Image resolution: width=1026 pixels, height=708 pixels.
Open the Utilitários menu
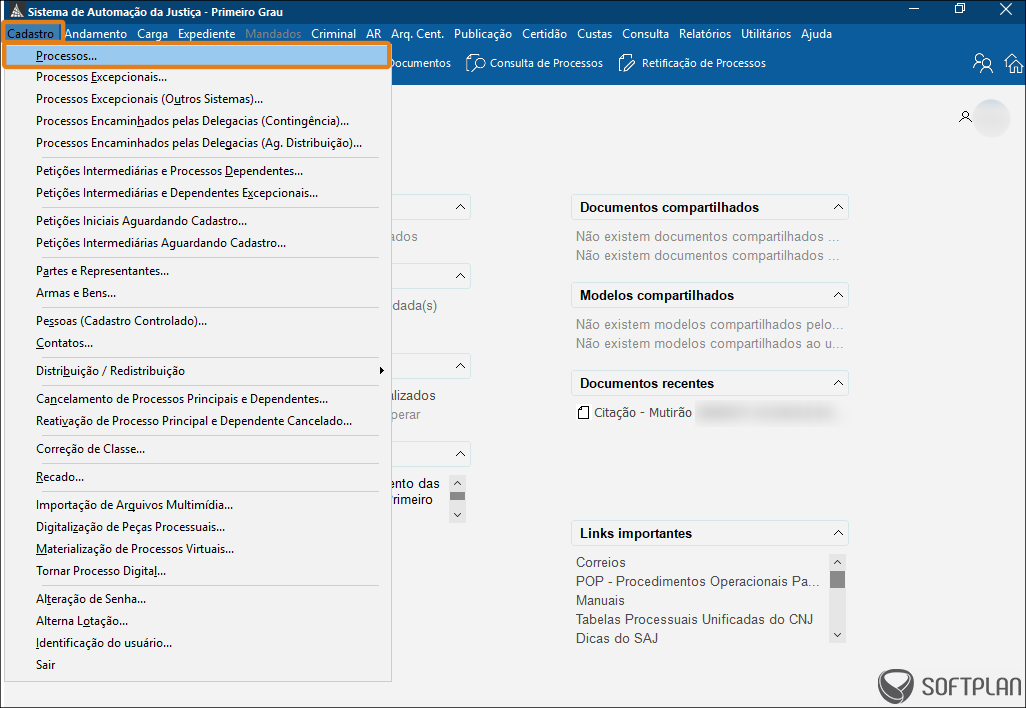[766, 34]
